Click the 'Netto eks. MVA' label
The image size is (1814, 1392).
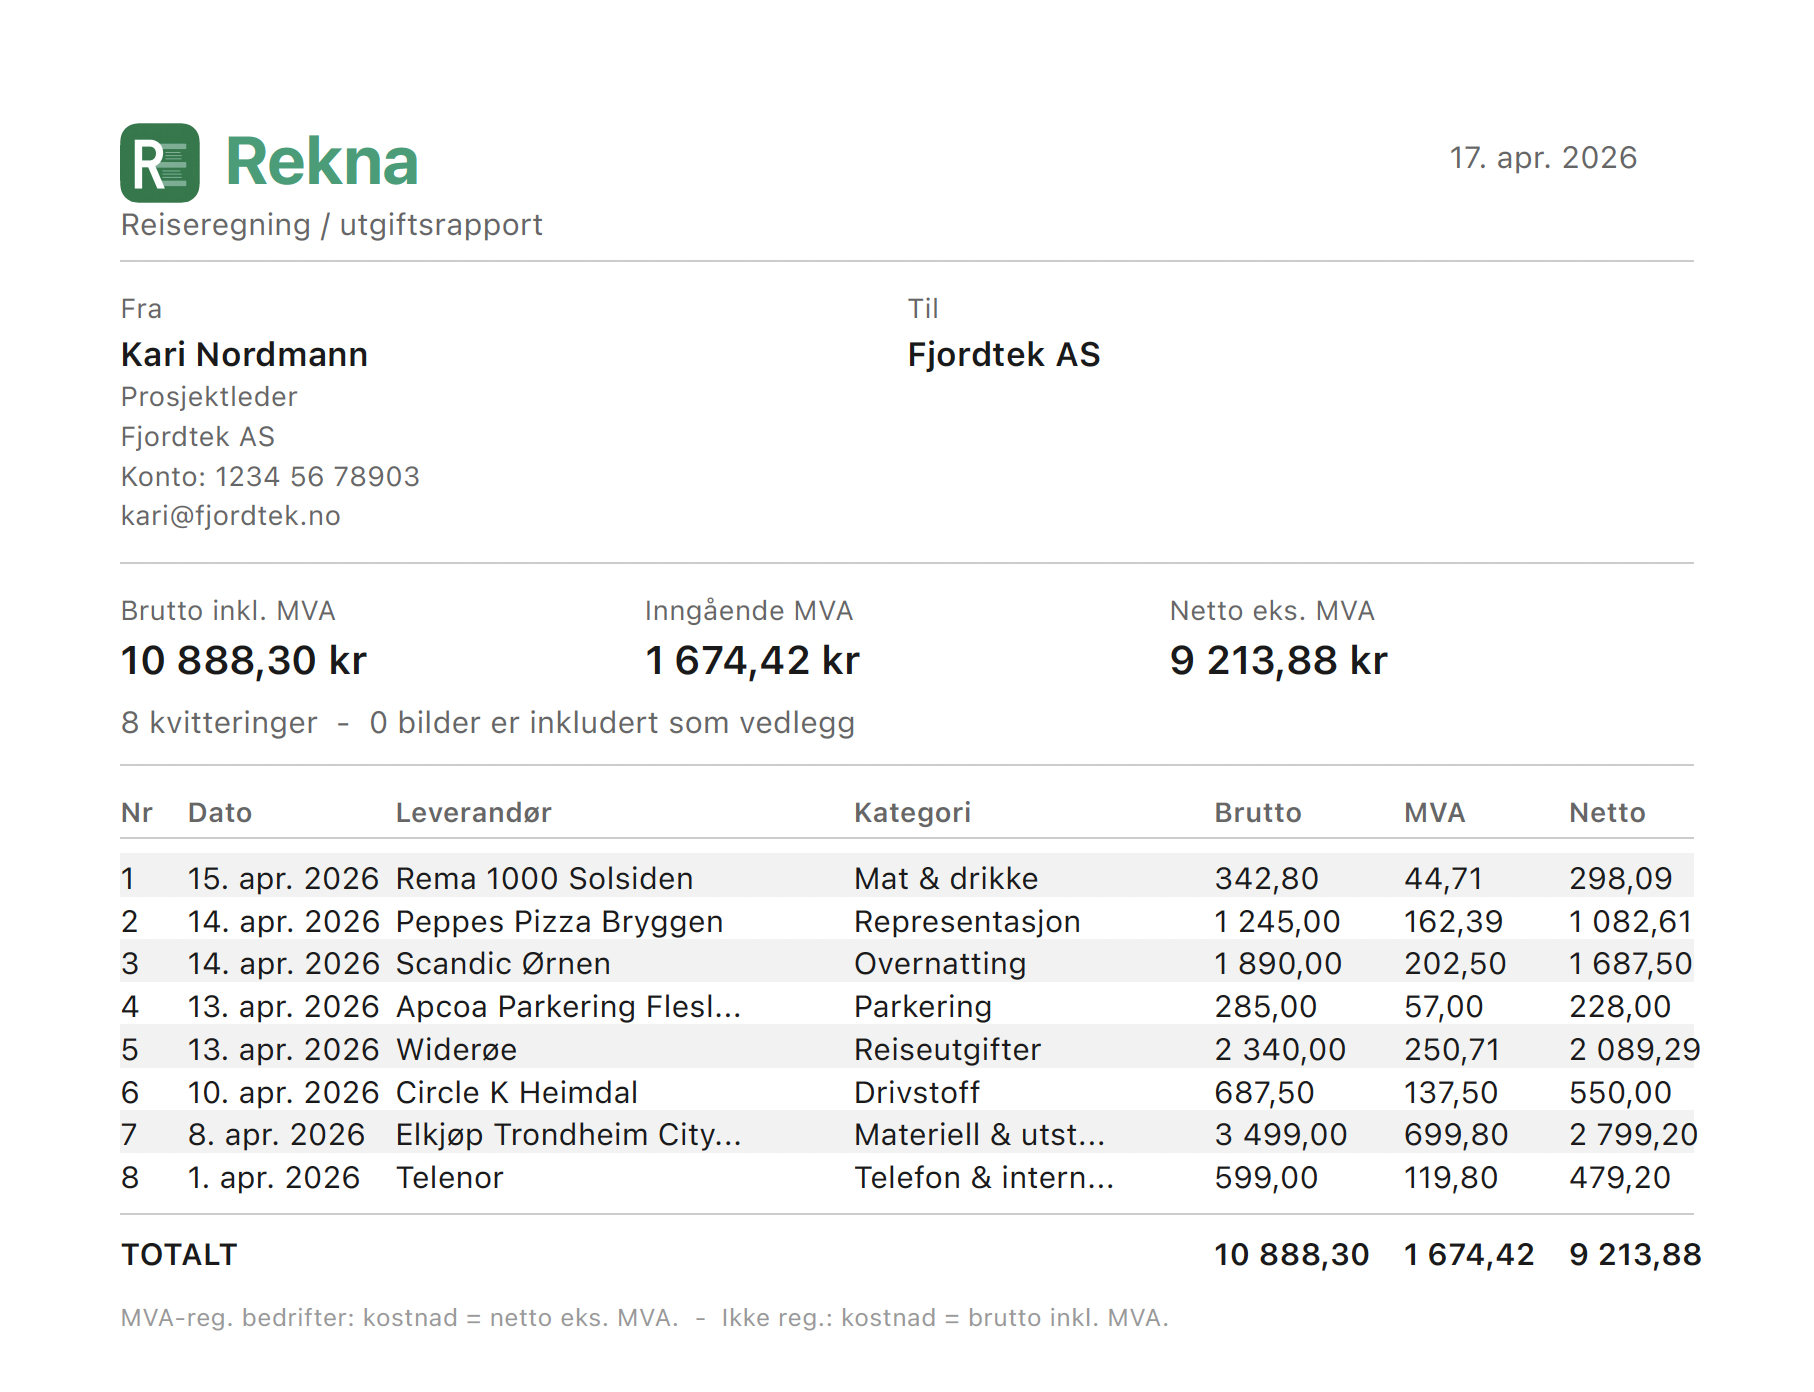click(x=1272, y=611)
